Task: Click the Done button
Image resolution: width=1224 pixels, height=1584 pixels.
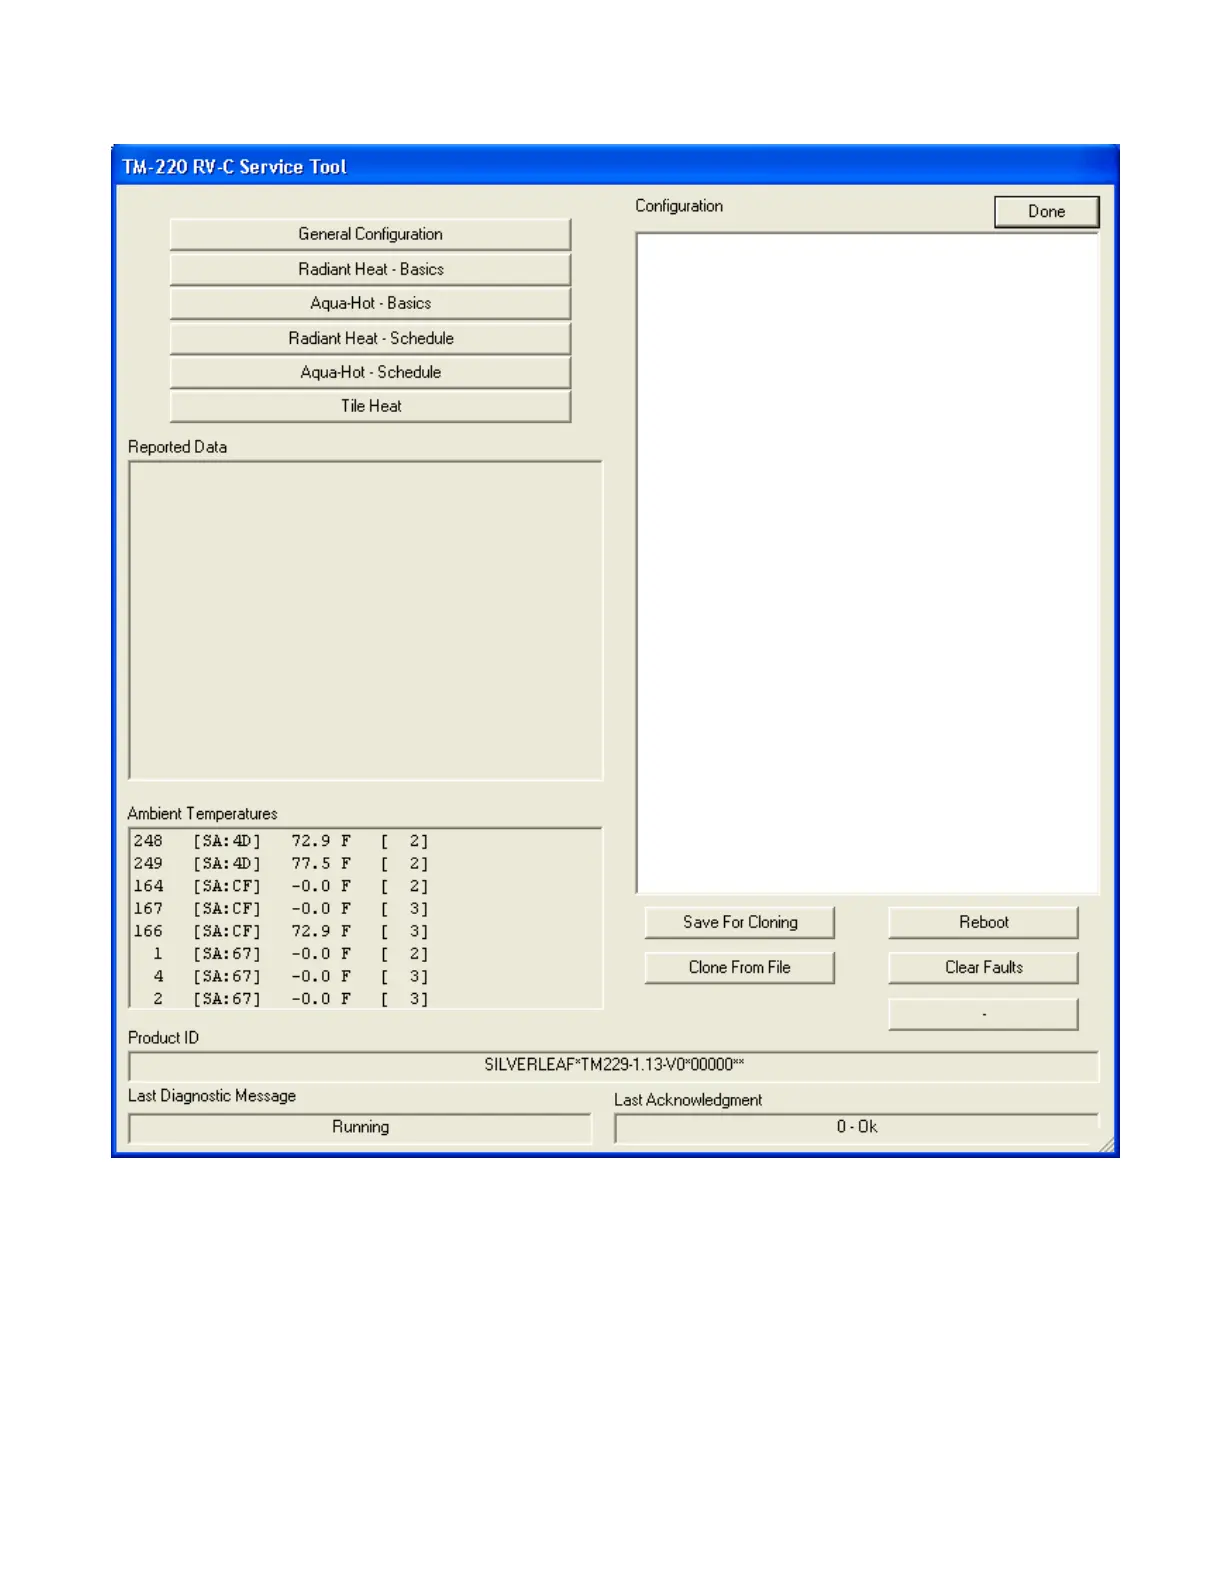Action: tap(1046, 211)
